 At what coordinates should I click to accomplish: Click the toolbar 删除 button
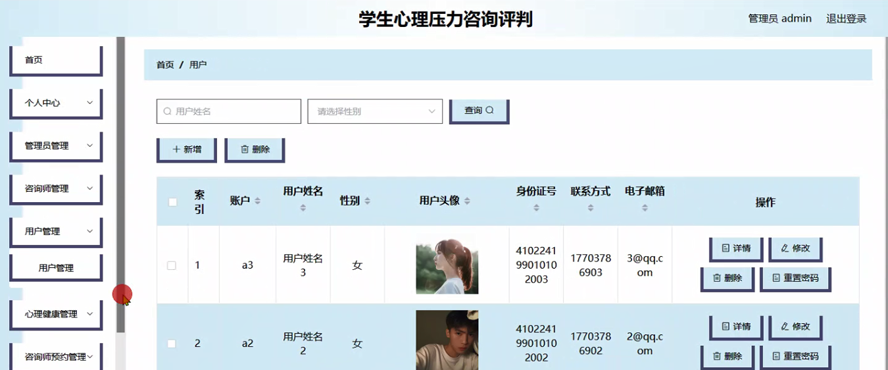(x=255, y=150)
